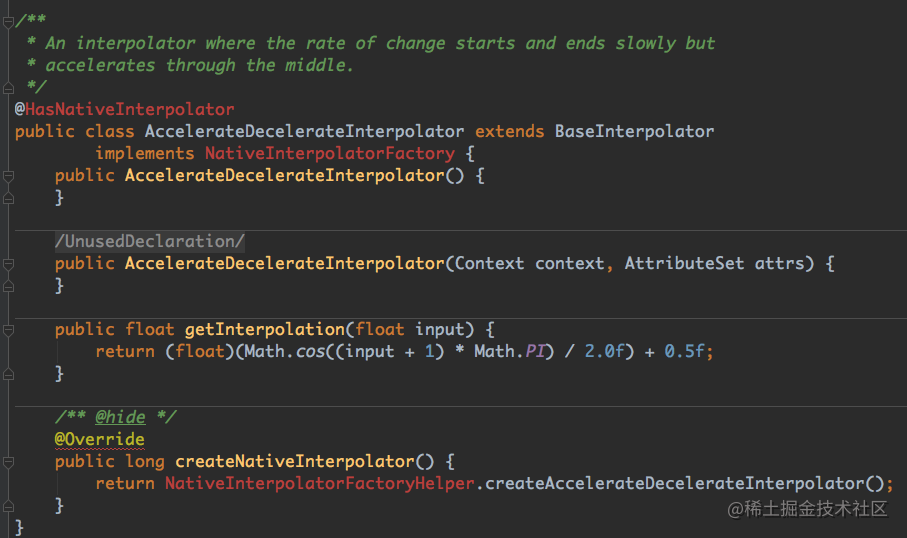Viewport: 907px width, 538px height.
Task: Collapse the Context constructor fold marker
Action: click(x=8, y=264)
